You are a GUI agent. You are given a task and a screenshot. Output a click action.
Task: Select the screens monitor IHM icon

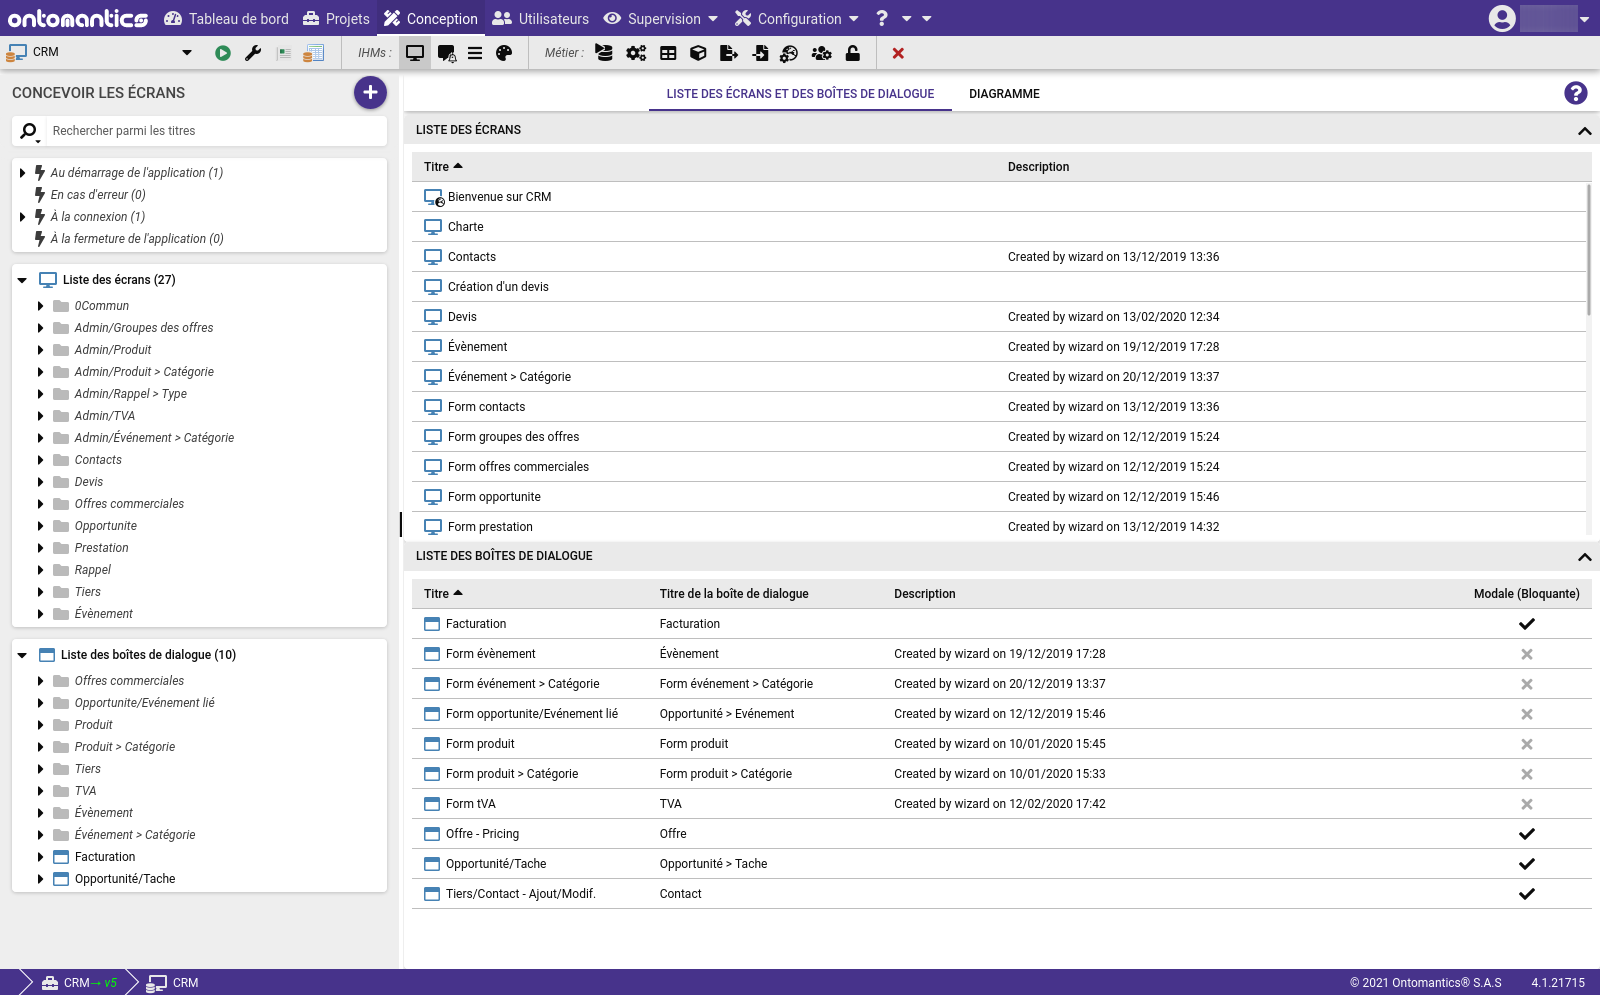pyautogui.click(x=415, y=53)
